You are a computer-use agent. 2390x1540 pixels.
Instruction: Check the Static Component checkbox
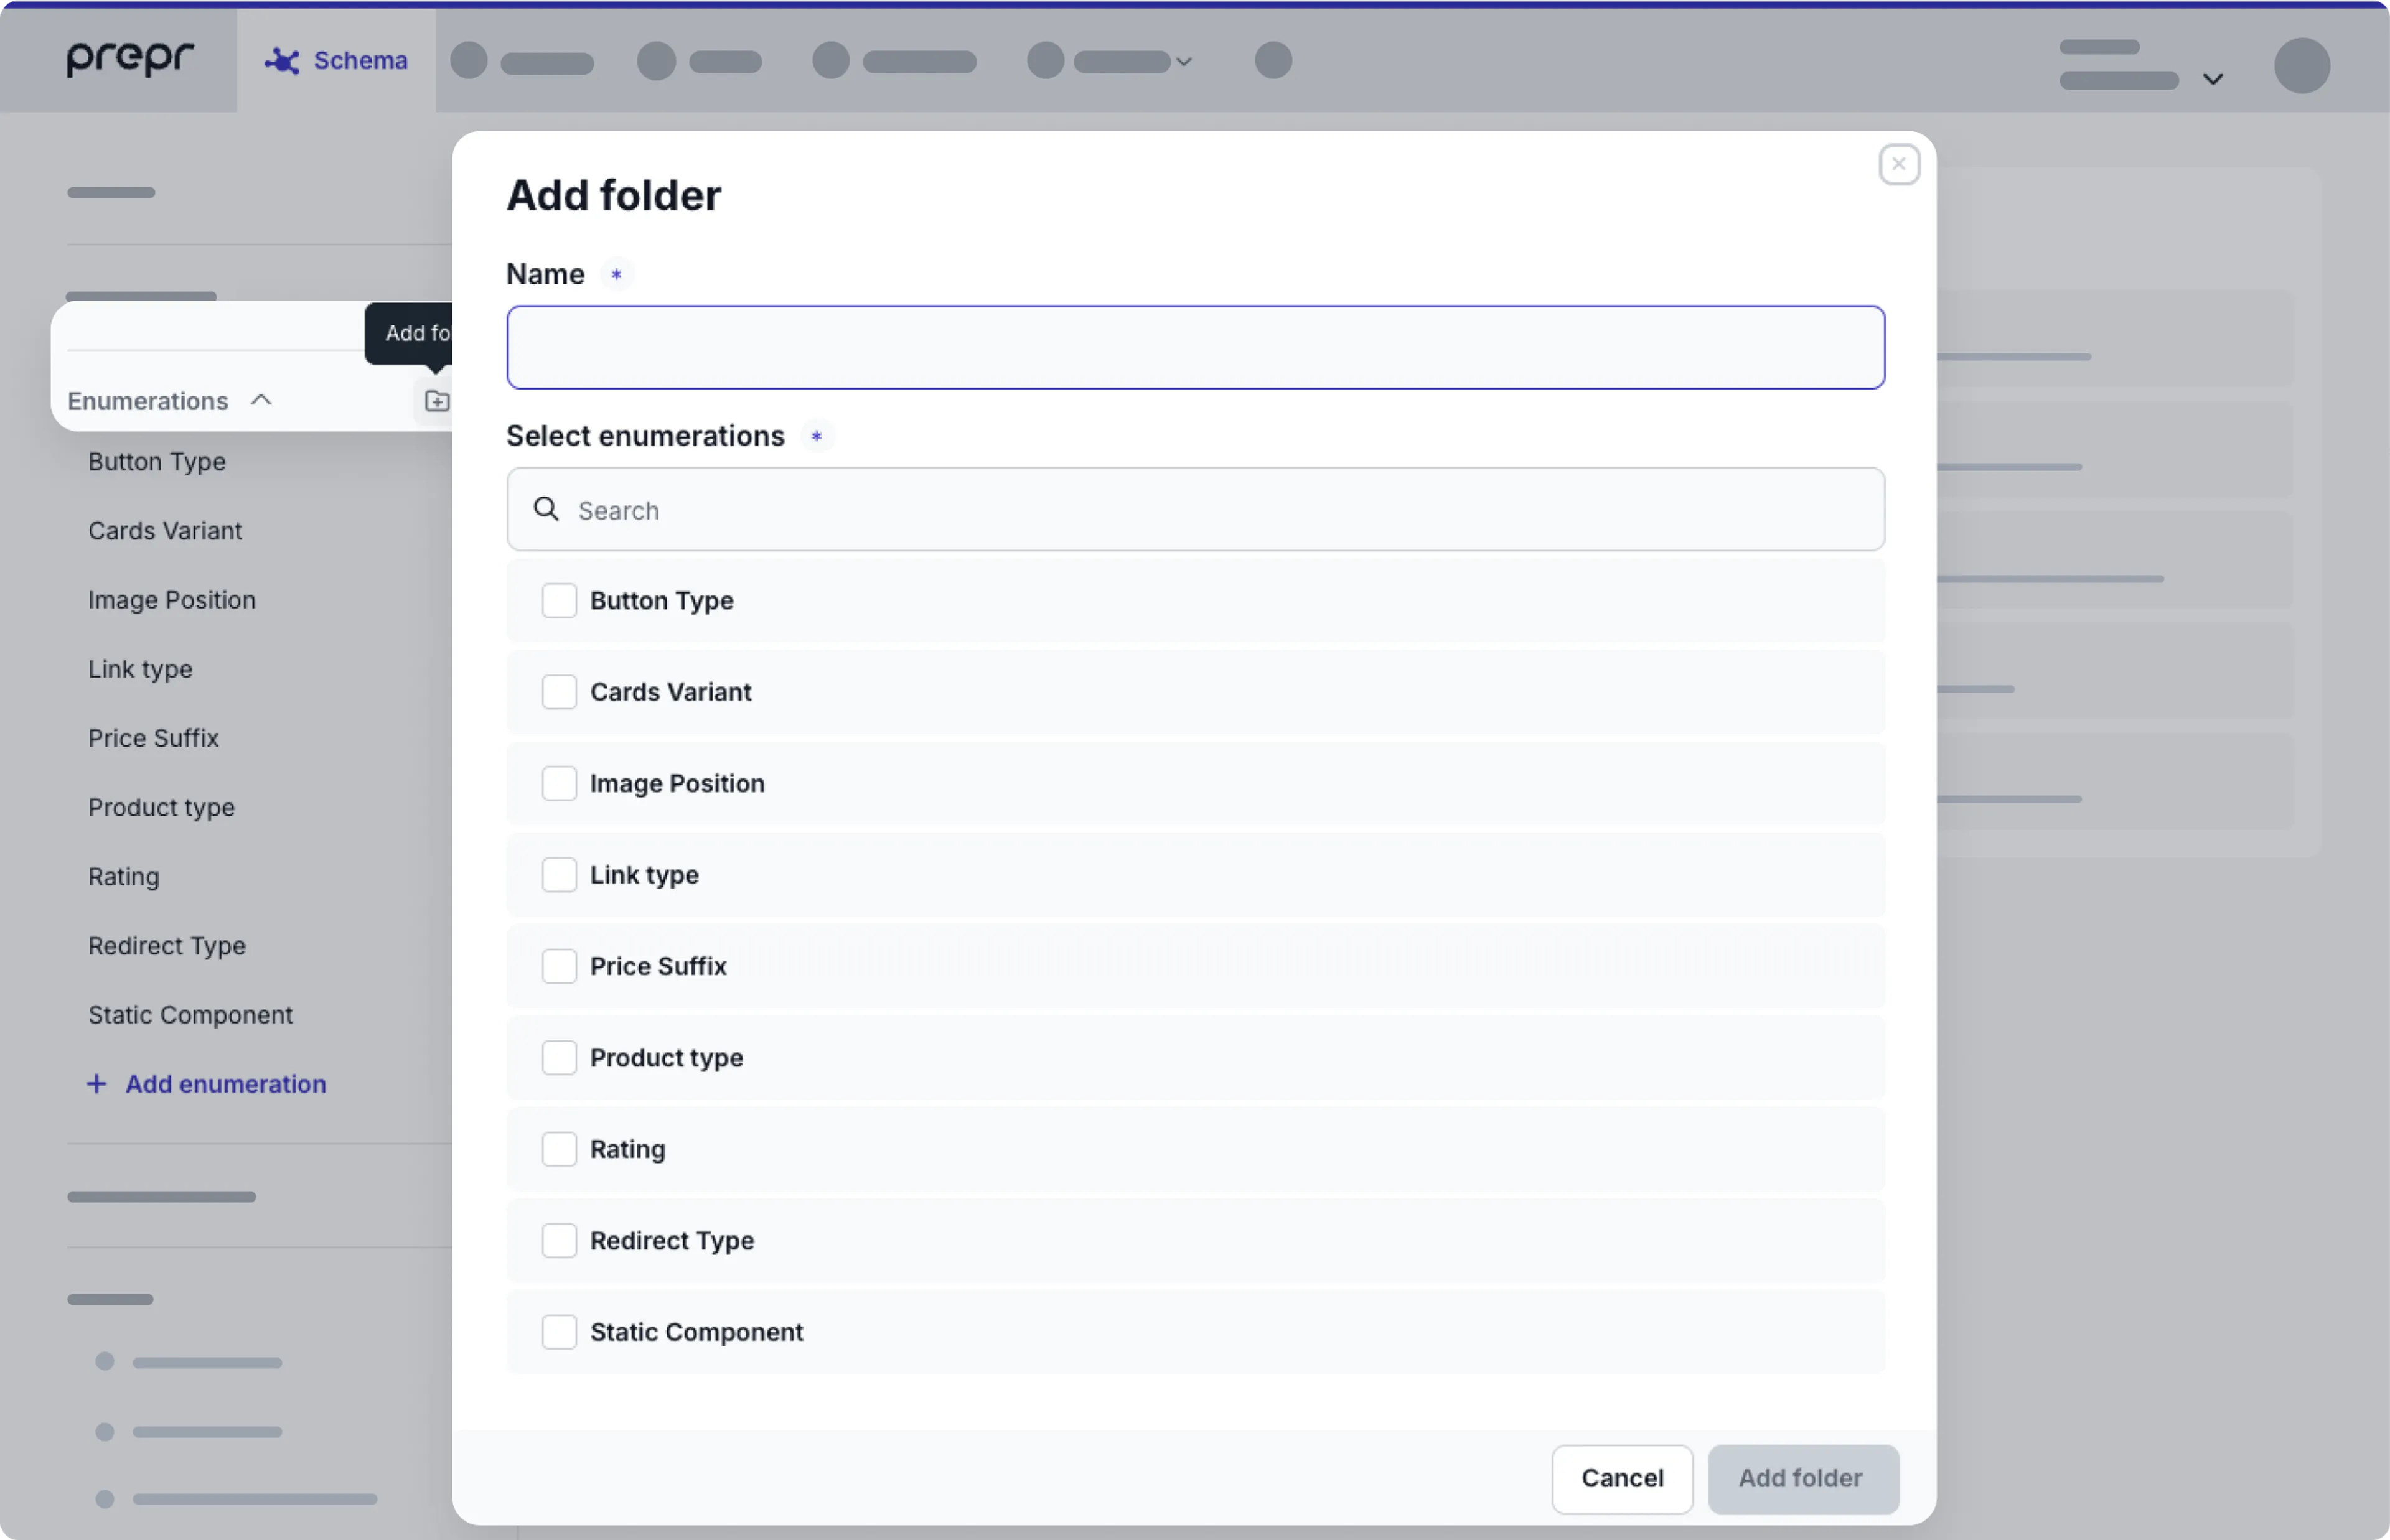point(559,1332)
